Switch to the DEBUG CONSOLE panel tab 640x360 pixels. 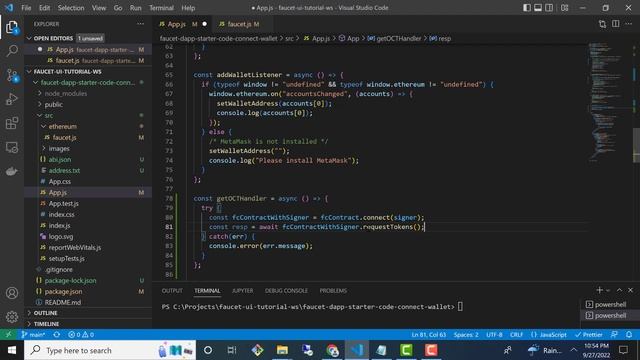pos(286,291)
